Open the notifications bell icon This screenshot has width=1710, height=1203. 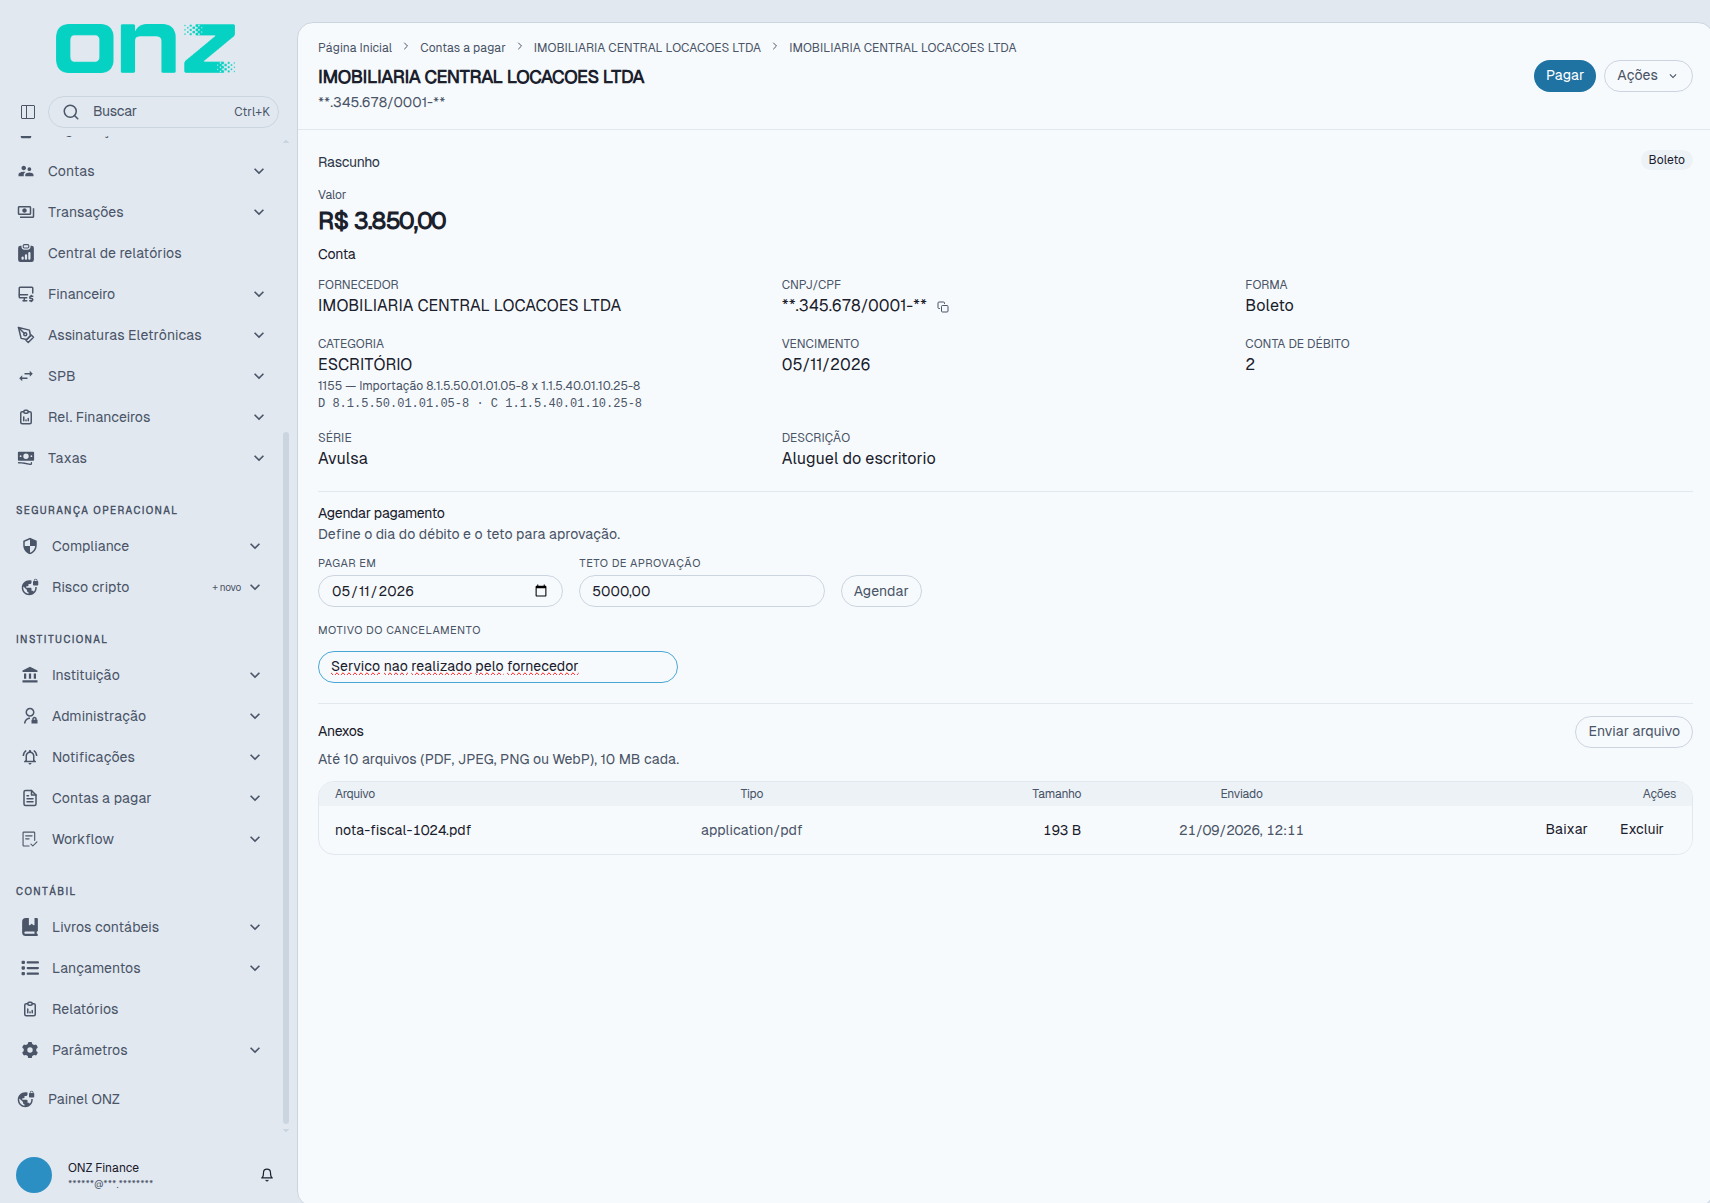267,1175
